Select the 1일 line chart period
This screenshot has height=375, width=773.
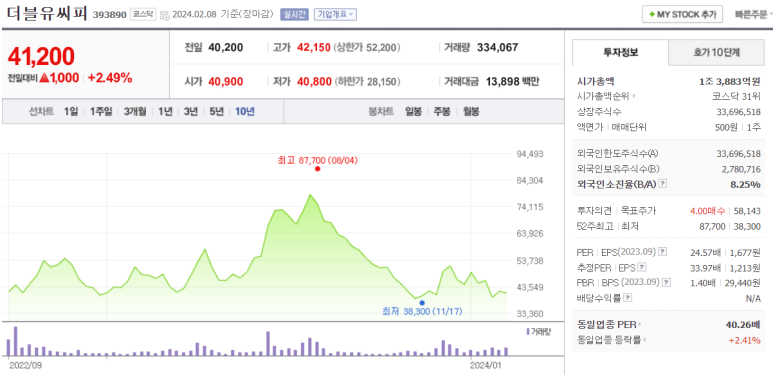[70, 111]
